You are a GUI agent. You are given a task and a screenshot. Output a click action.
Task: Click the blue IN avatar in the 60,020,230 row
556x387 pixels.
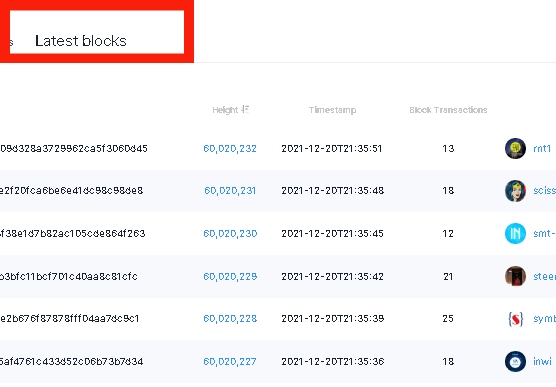(x=515, y=233)
